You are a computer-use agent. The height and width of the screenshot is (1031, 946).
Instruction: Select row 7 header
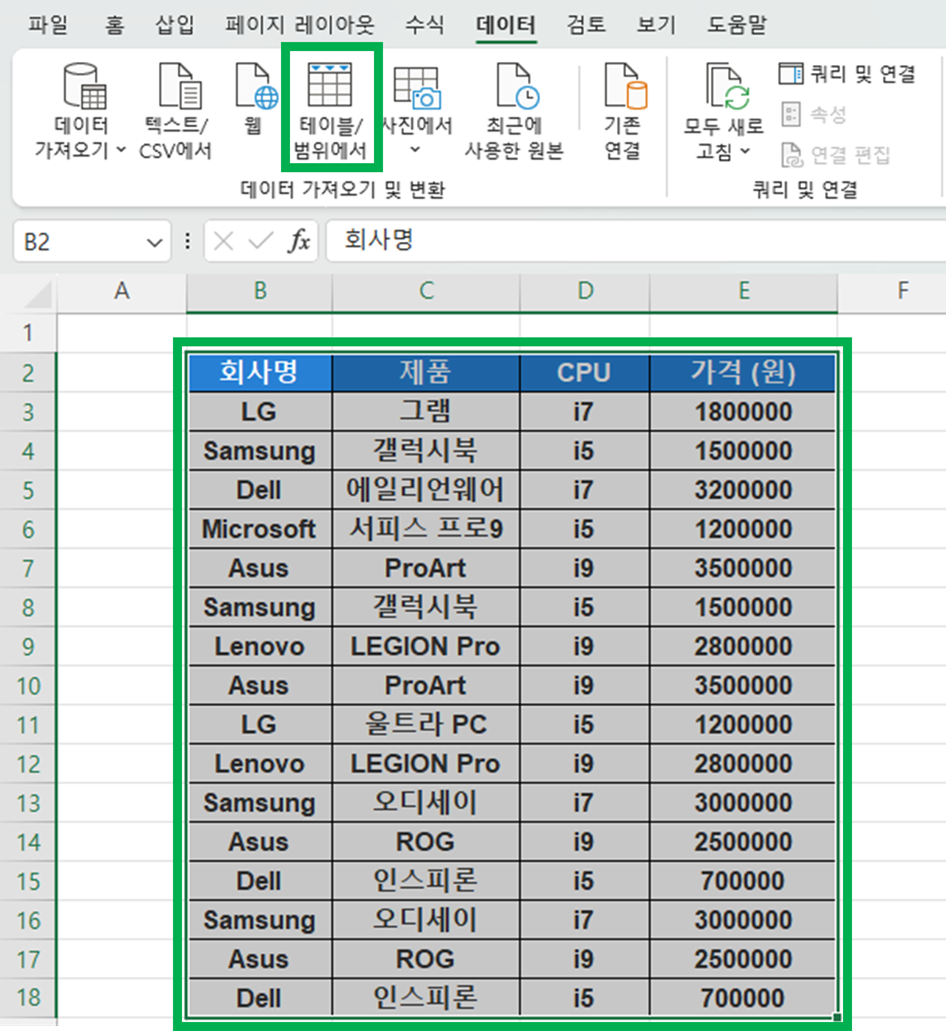(x=28, y=568)
